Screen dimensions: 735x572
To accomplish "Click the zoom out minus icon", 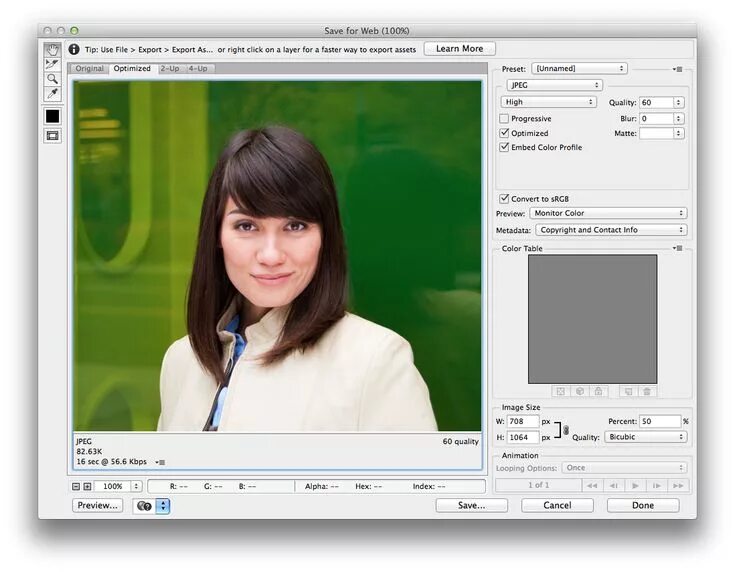I will click(76, 486).
